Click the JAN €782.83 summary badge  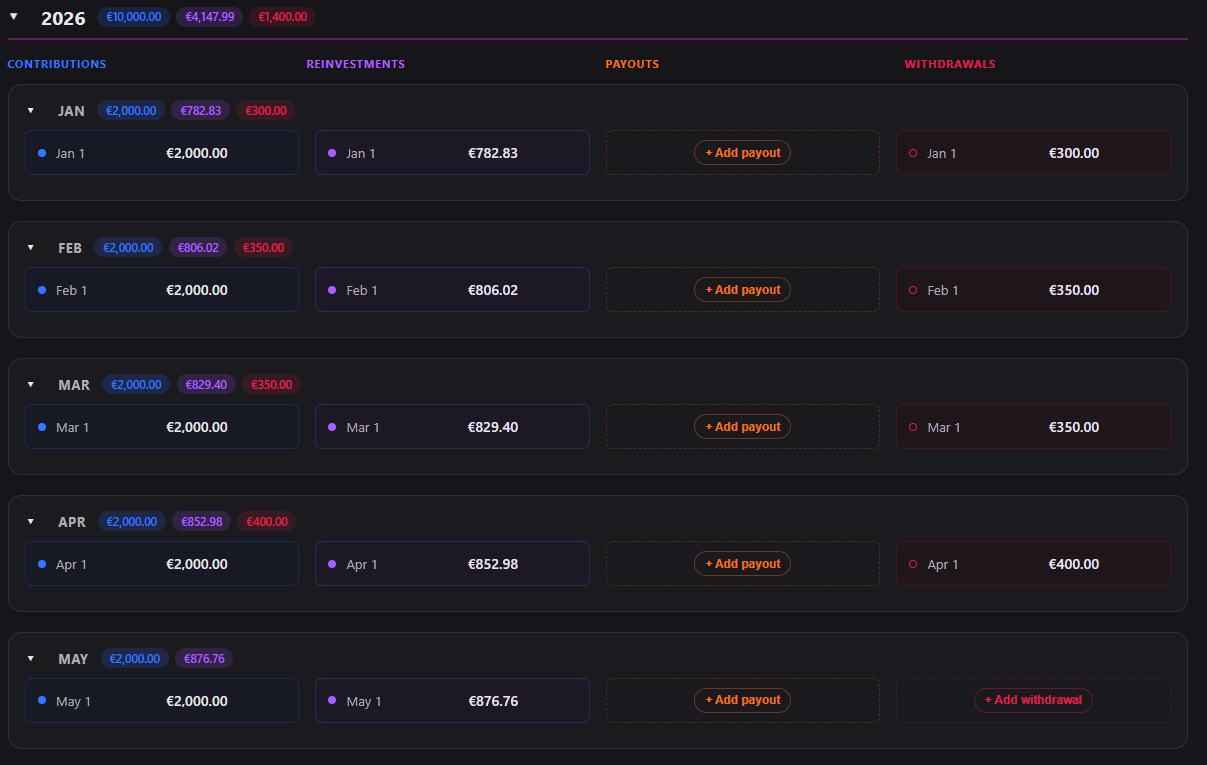coord(203,110)
